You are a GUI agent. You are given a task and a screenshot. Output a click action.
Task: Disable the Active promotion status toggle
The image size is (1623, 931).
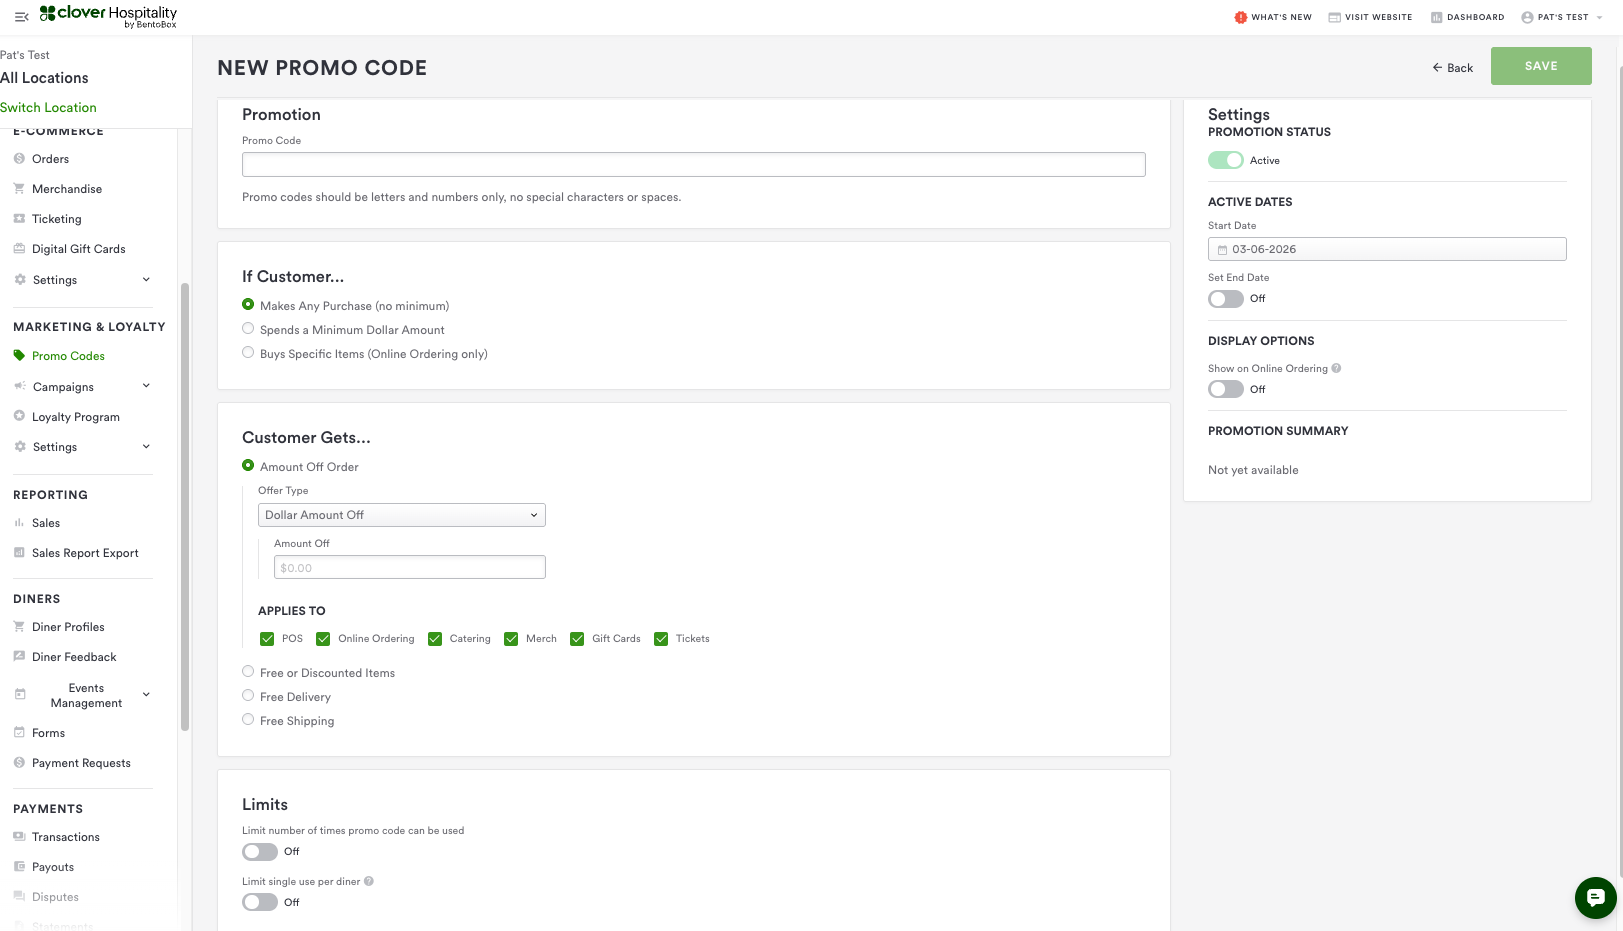tap(1225, 160)
